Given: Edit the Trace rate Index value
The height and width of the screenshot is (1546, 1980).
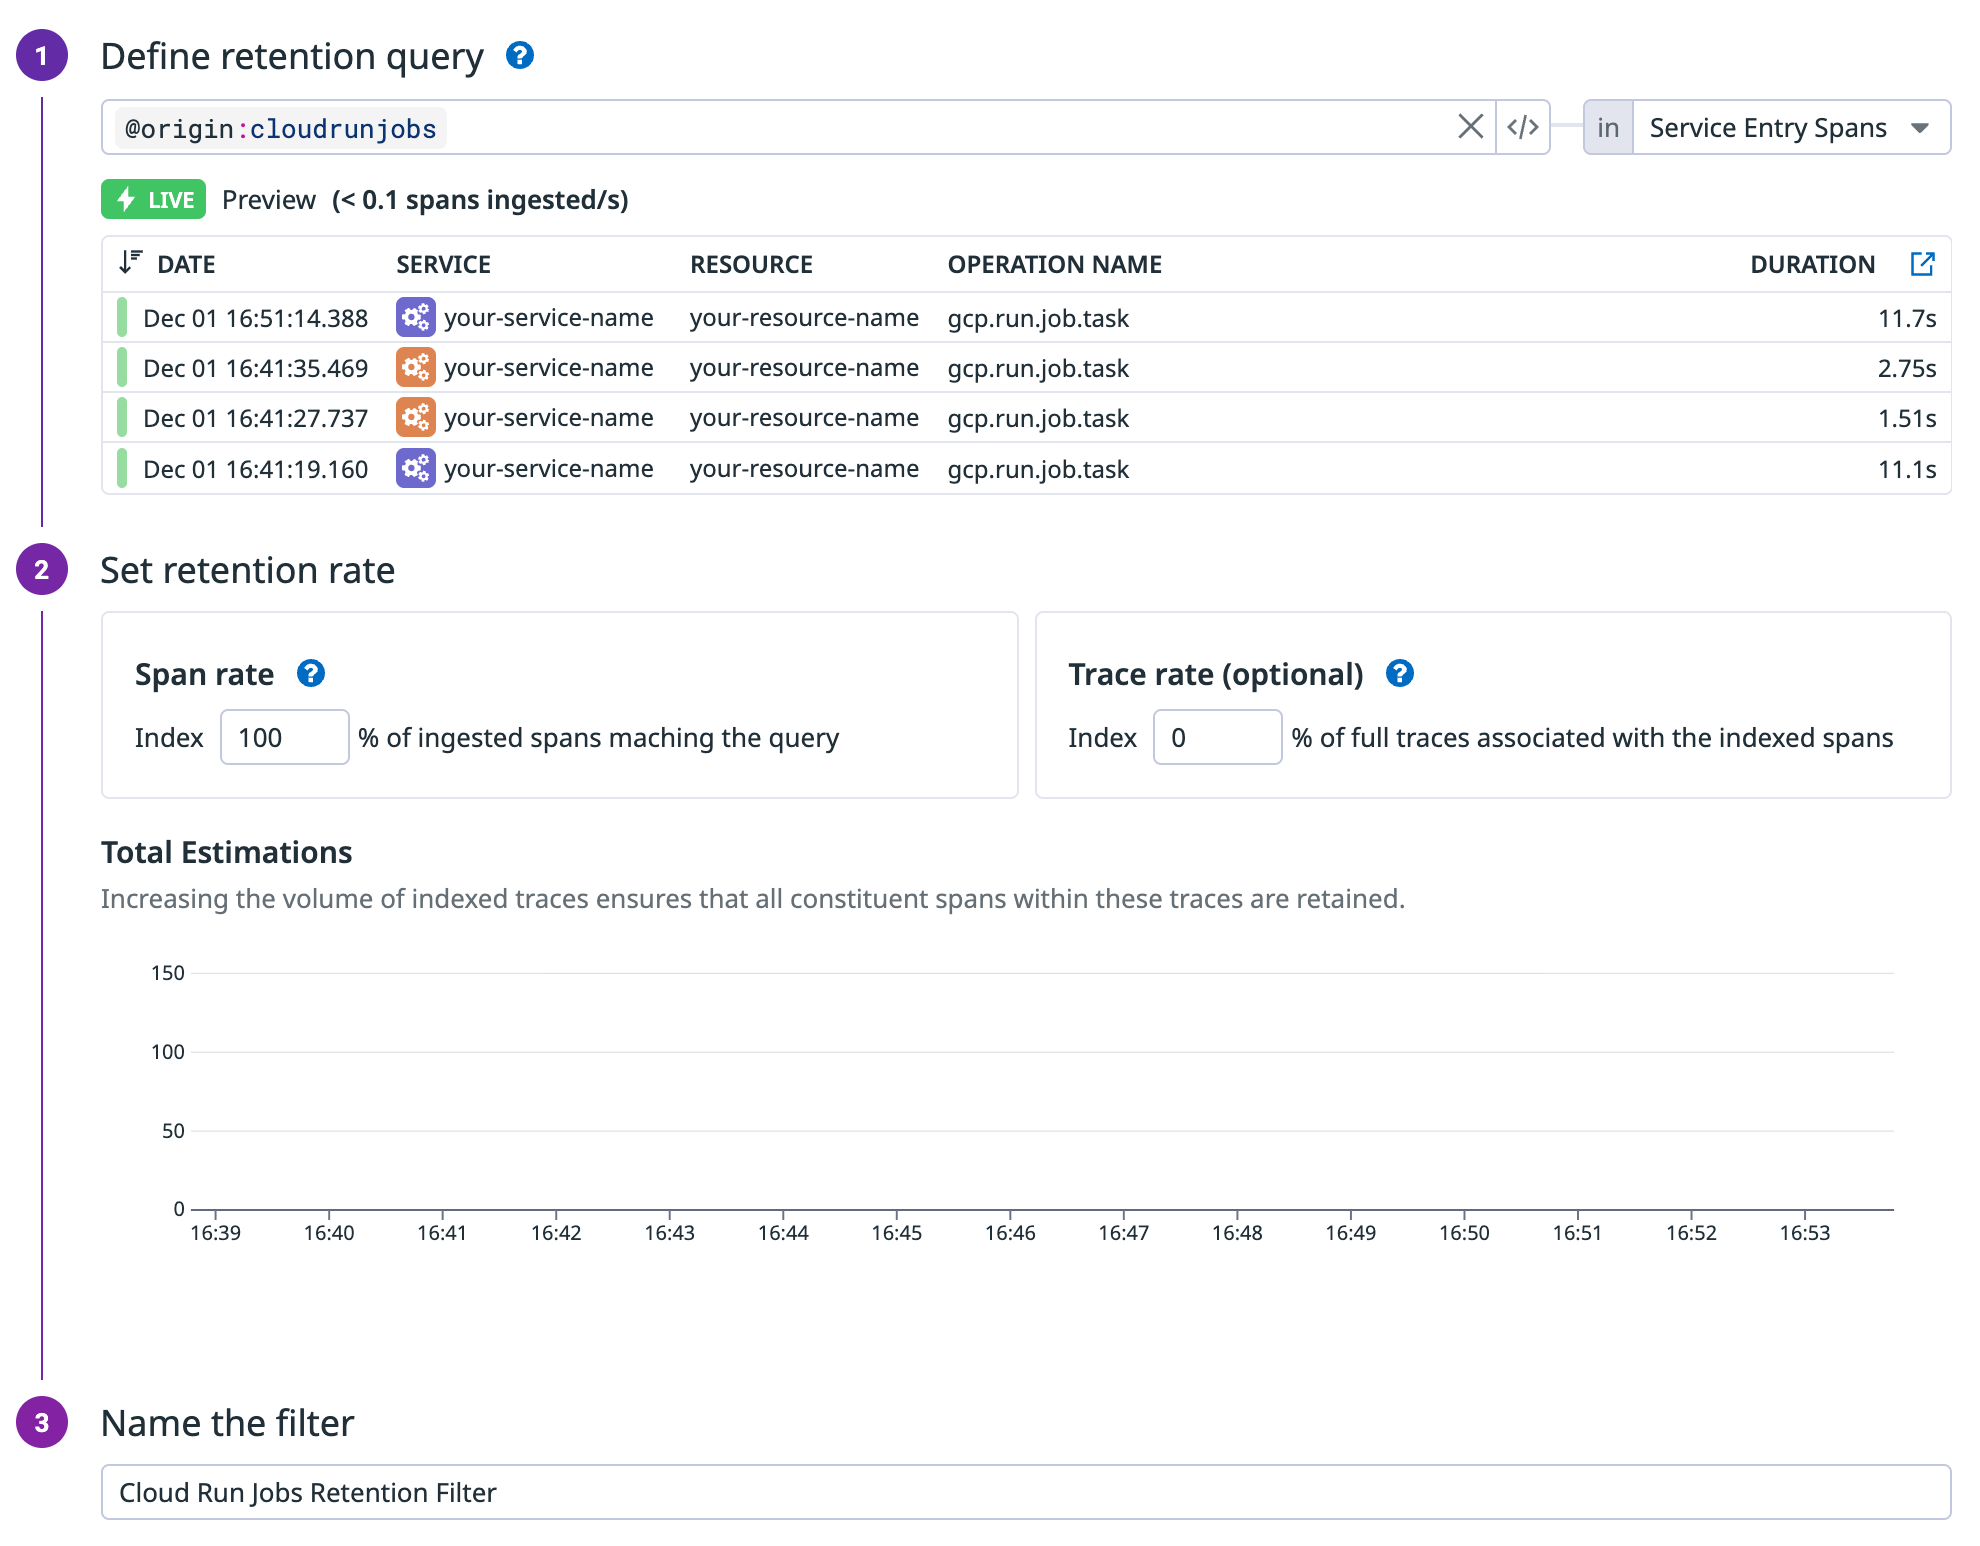Looking at the screenshot, I should tap(1217, 737).
